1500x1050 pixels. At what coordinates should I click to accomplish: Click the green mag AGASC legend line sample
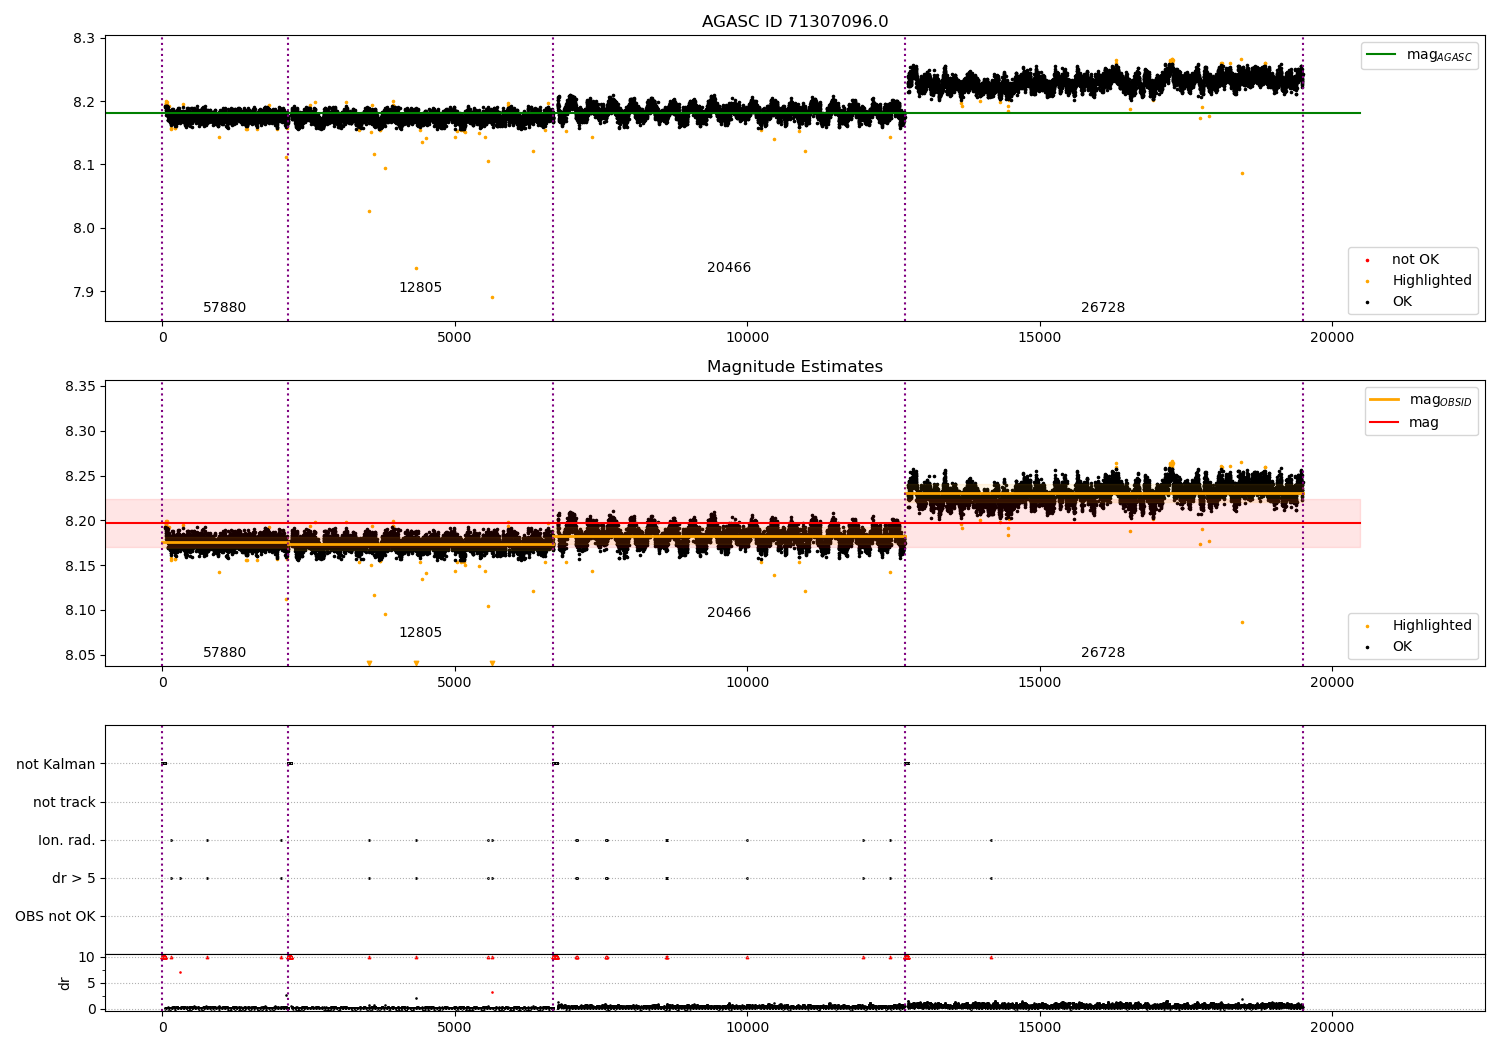pos(1381,55)
